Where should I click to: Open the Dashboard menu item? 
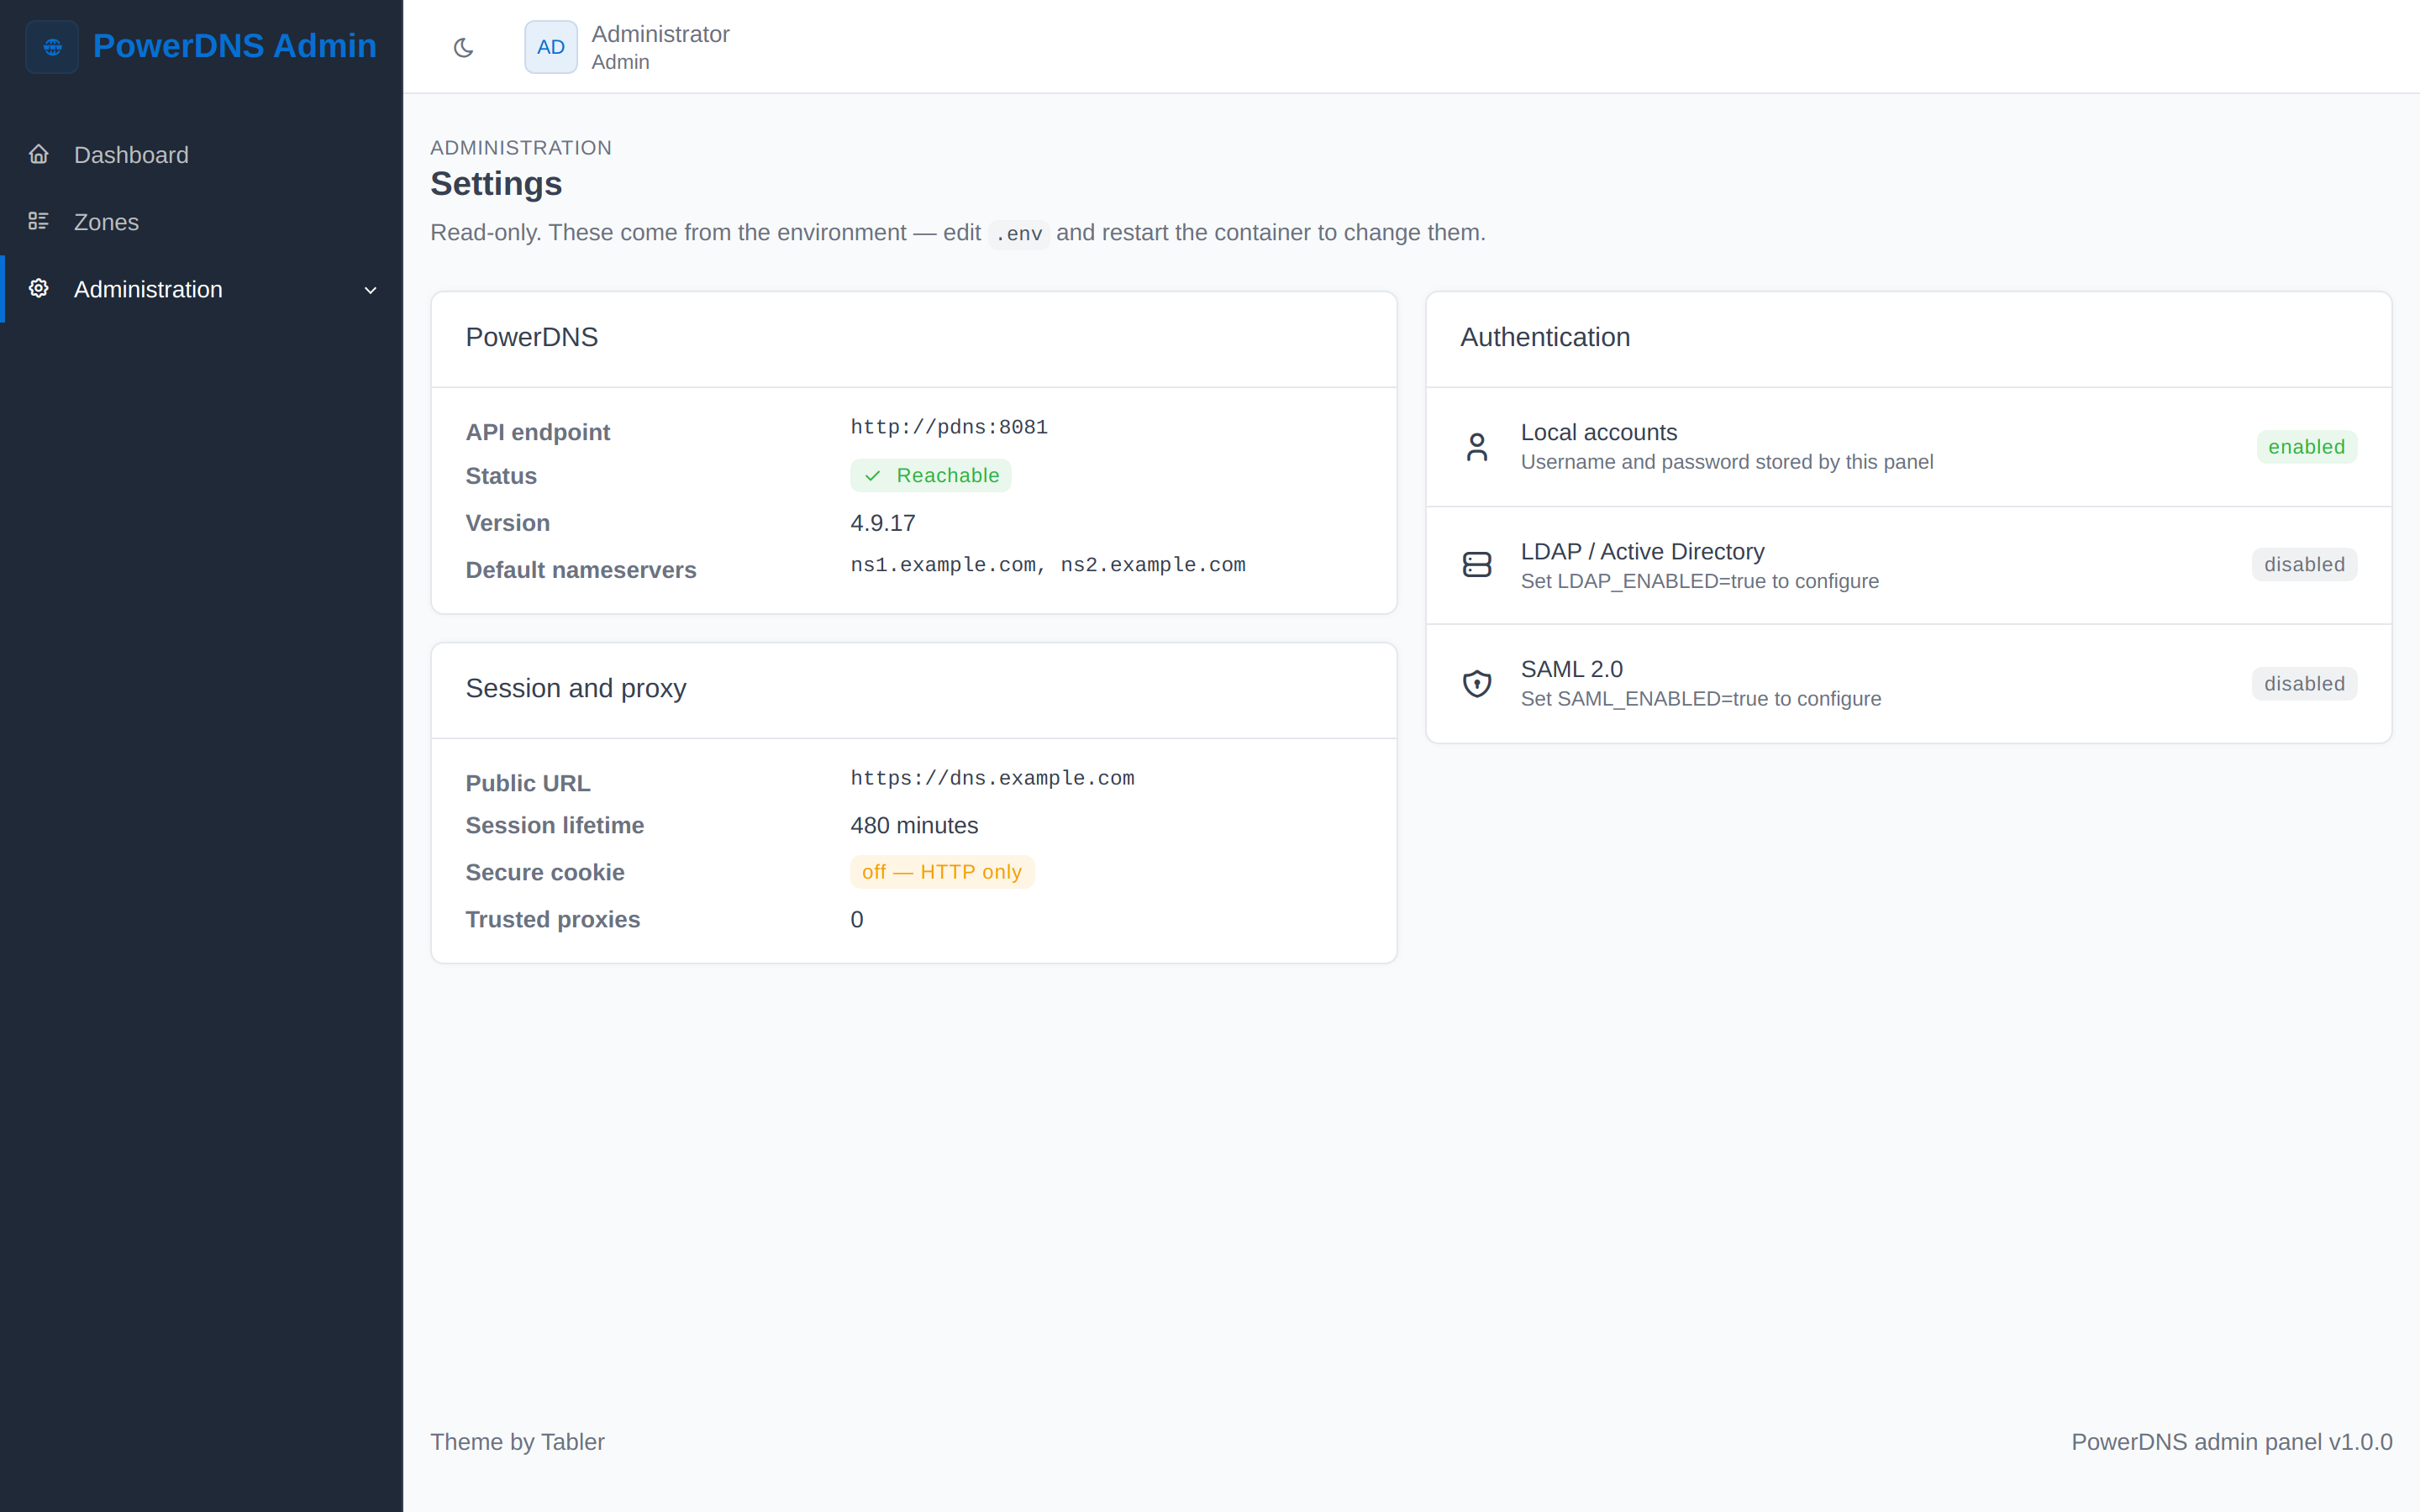tap(201, 155)
